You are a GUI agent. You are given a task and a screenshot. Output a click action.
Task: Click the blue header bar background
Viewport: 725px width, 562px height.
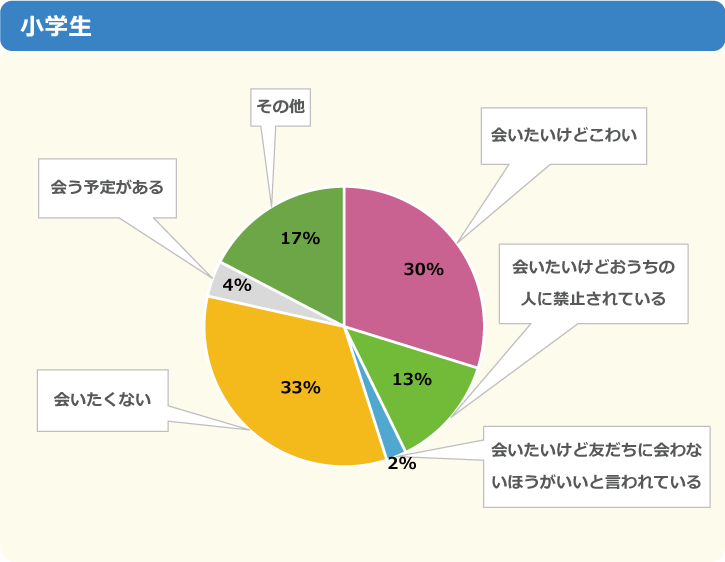coord(362,26)
